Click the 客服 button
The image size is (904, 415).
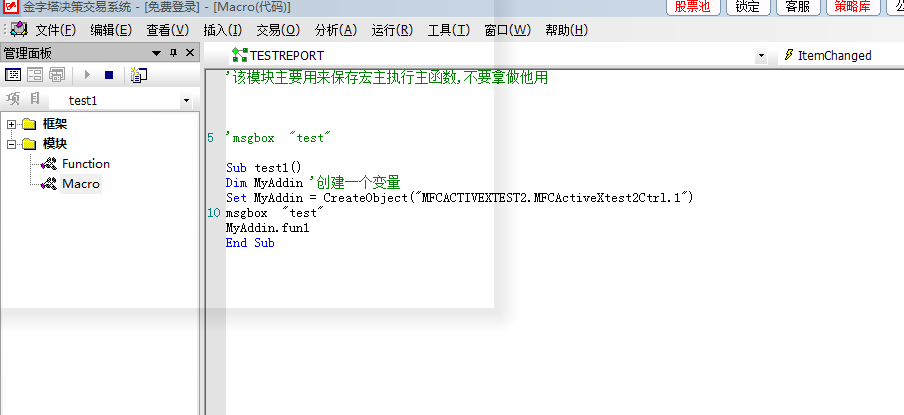tap(798, 7)
